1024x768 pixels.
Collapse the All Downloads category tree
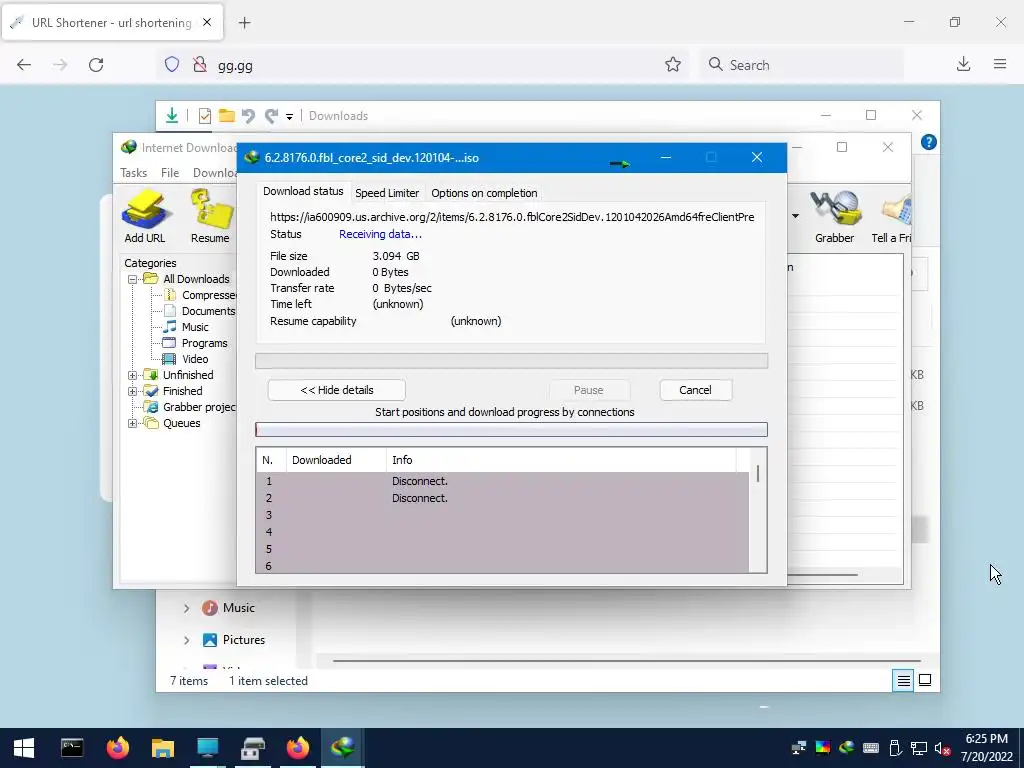pyautogui.click(x=132, y=280)
